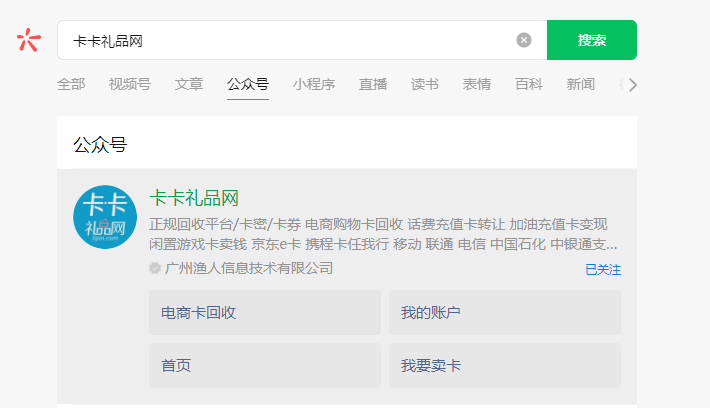Go to the 小程序 tab

314,84
